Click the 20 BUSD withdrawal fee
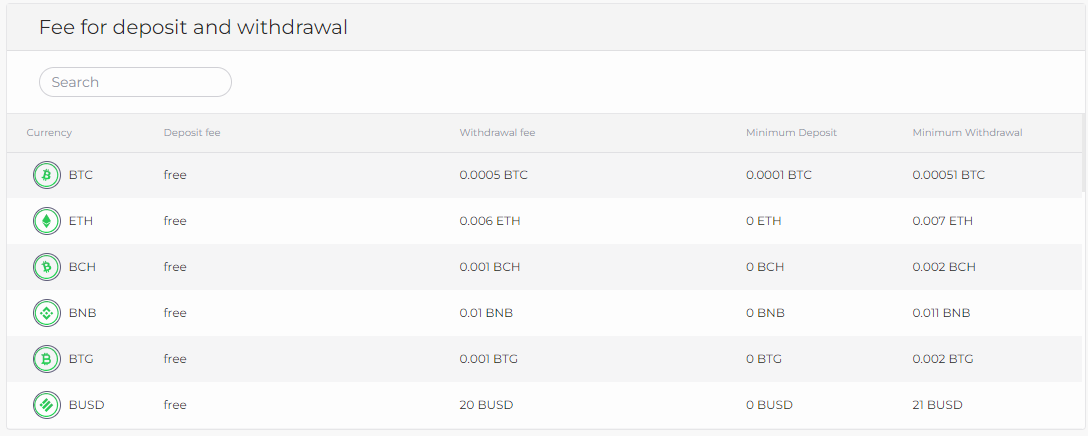 pyautogui.click(x=487, y=405)
